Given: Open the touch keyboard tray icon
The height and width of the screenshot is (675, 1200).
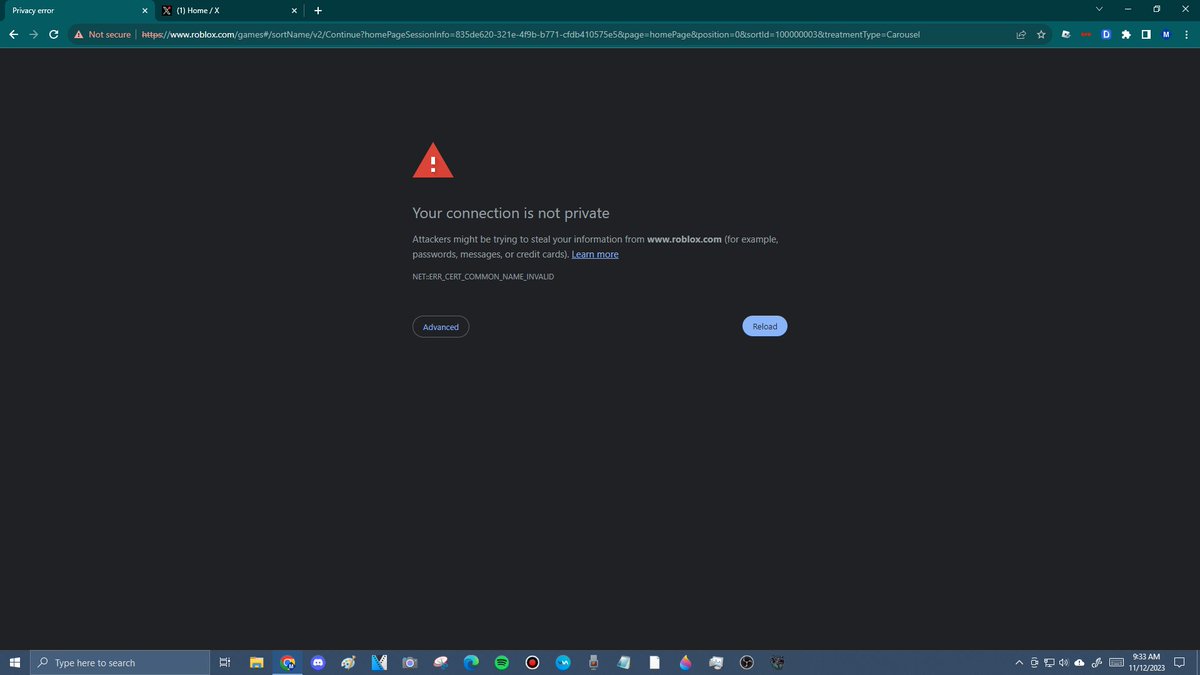Looking at the screenshot, I should [x=1117, y=662].
